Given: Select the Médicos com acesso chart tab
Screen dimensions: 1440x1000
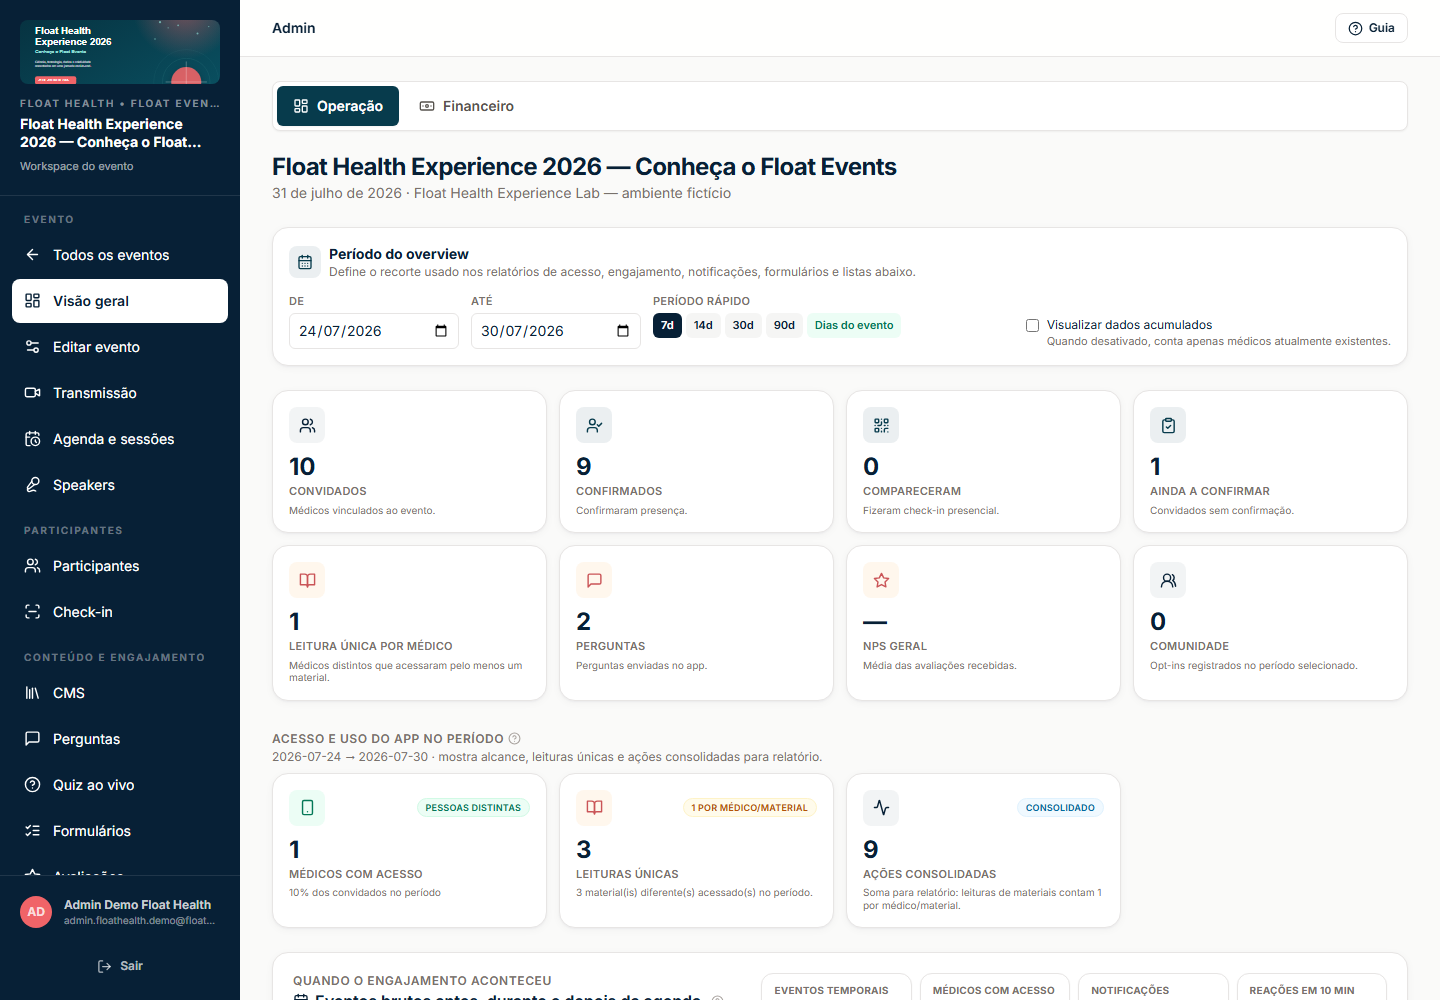Looking at the screenshot, I should pyautogui.click(x=994, y=988).
